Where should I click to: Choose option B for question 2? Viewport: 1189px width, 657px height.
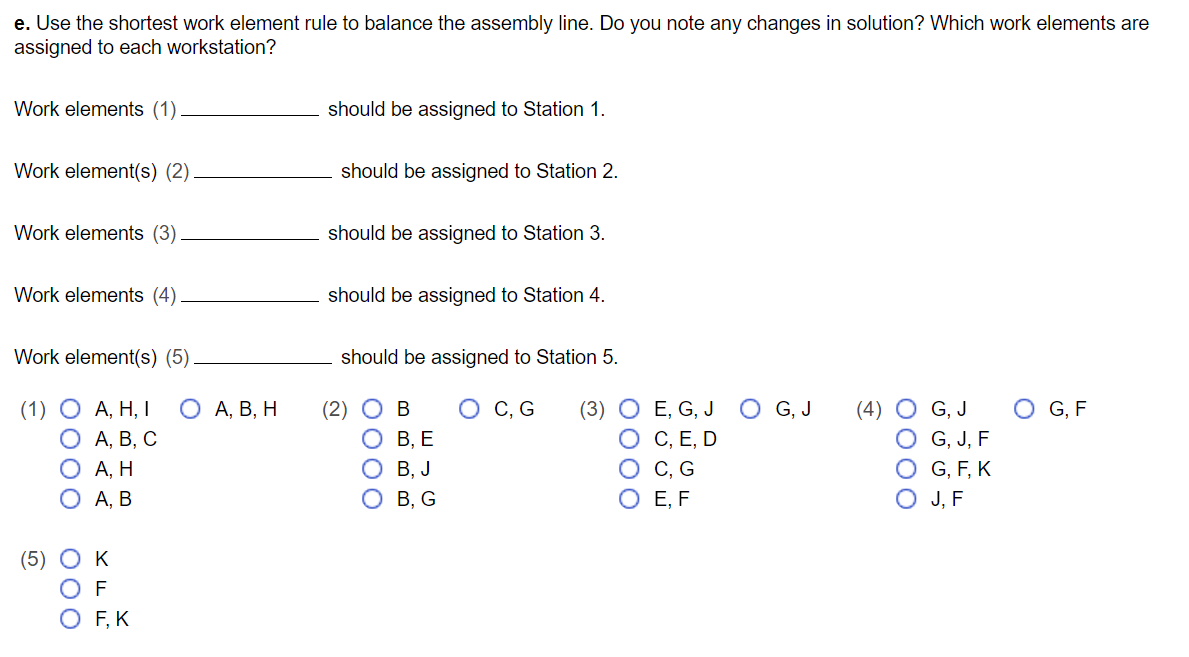coord(371,407)
